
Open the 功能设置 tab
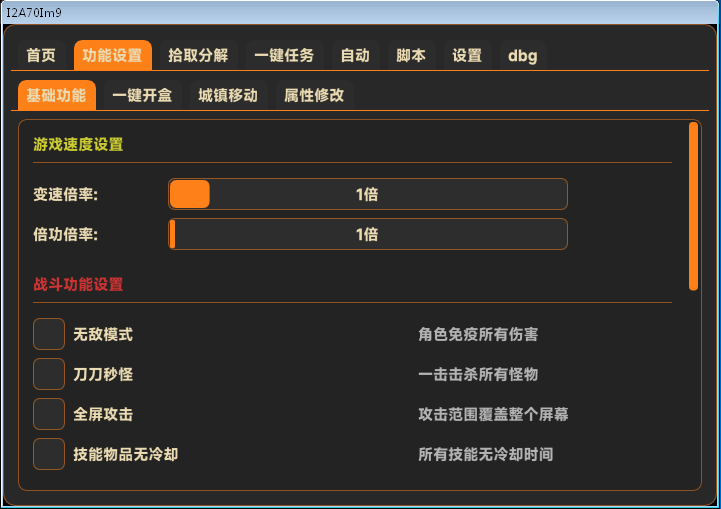[112, 55]
